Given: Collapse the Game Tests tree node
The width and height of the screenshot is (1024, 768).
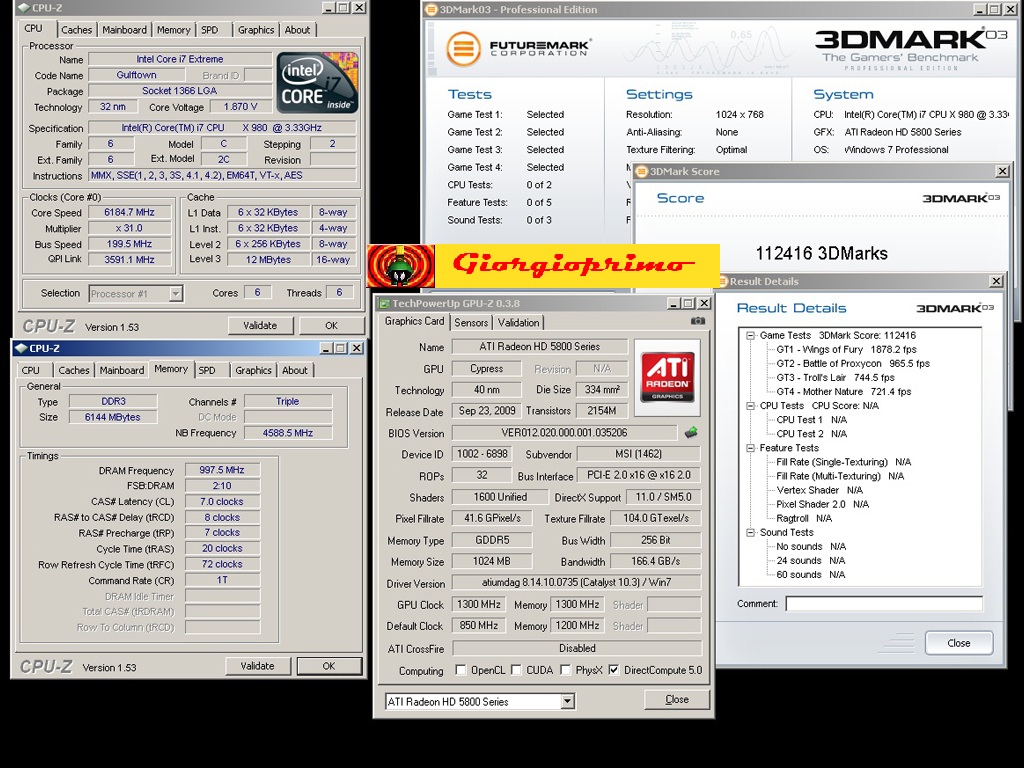Looking at the screenshot, I should [751, 336].
